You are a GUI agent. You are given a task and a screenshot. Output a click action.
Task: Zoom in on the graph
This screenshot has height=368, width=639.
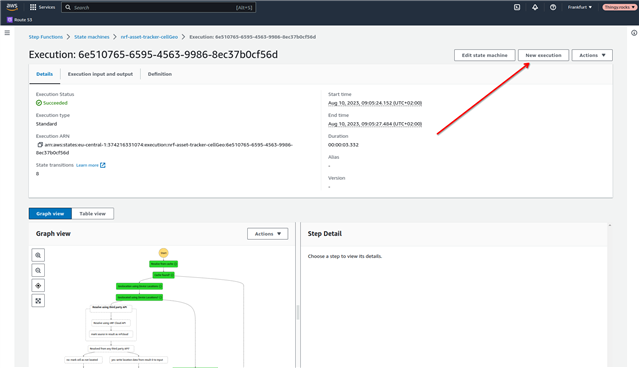pos(38,255)
